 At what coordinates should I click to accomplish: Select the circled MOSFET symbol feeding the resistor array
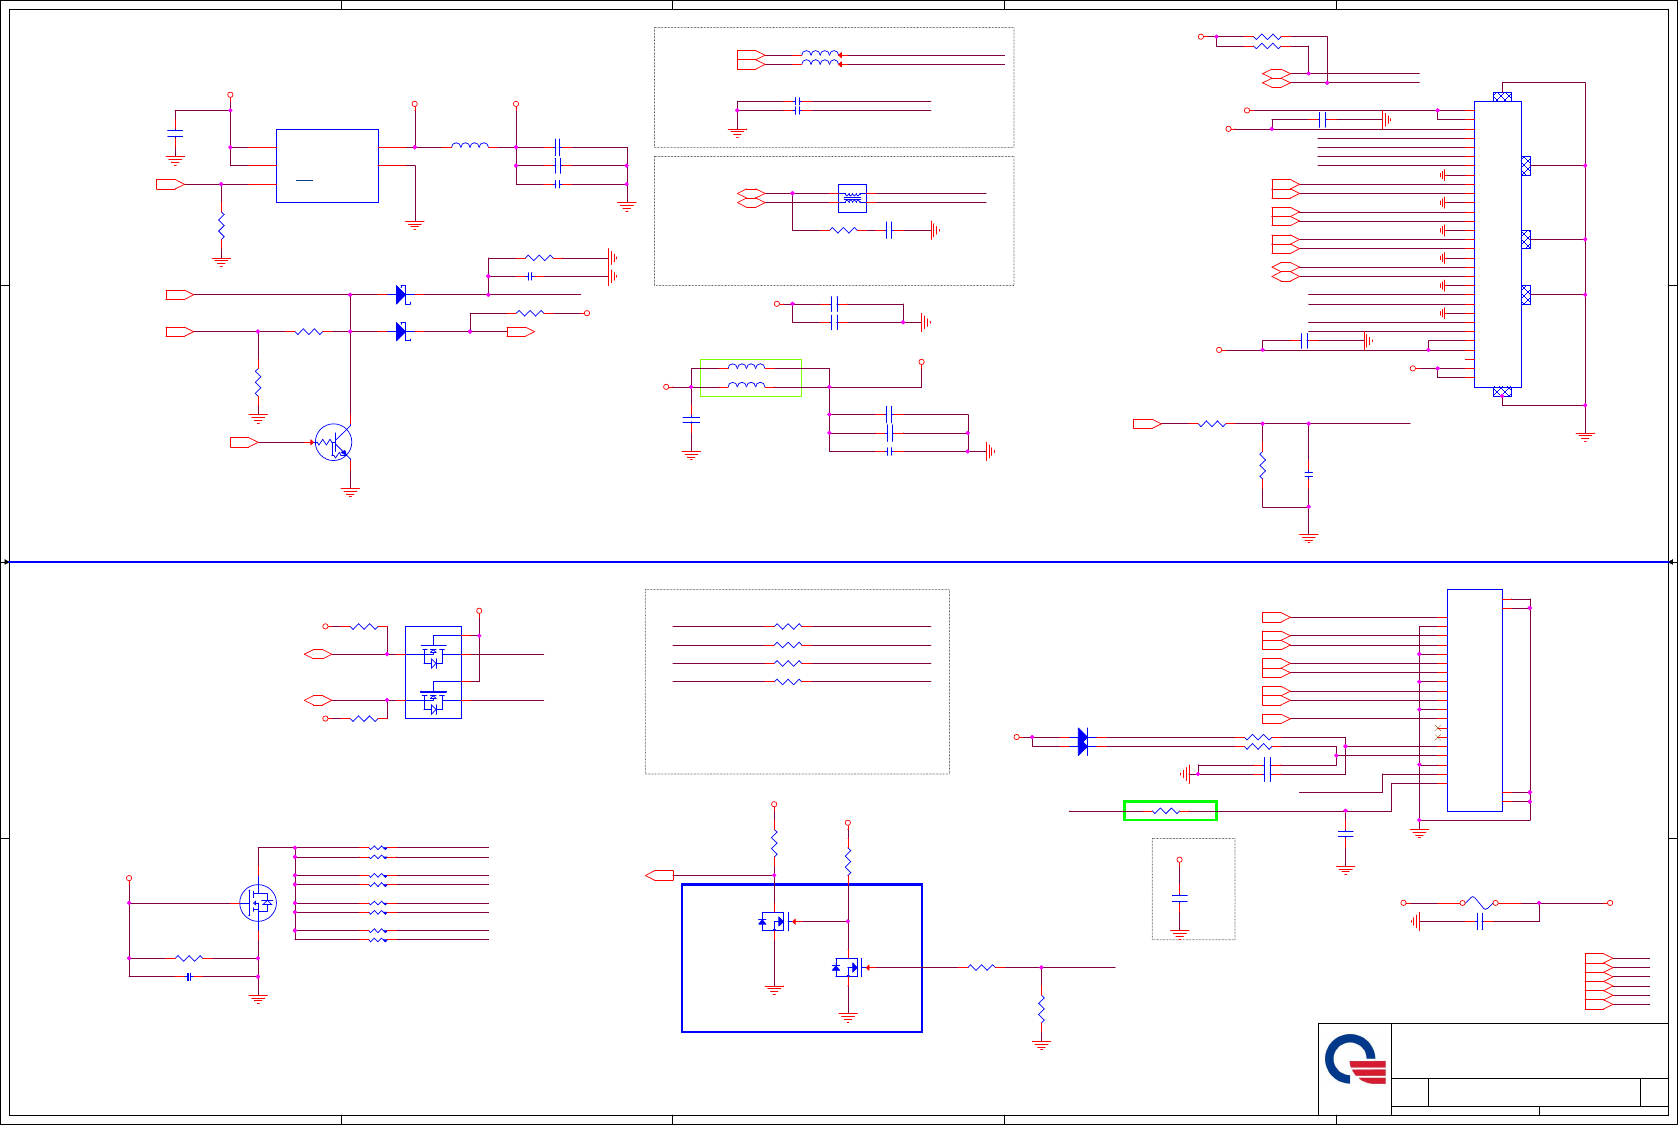258,903
